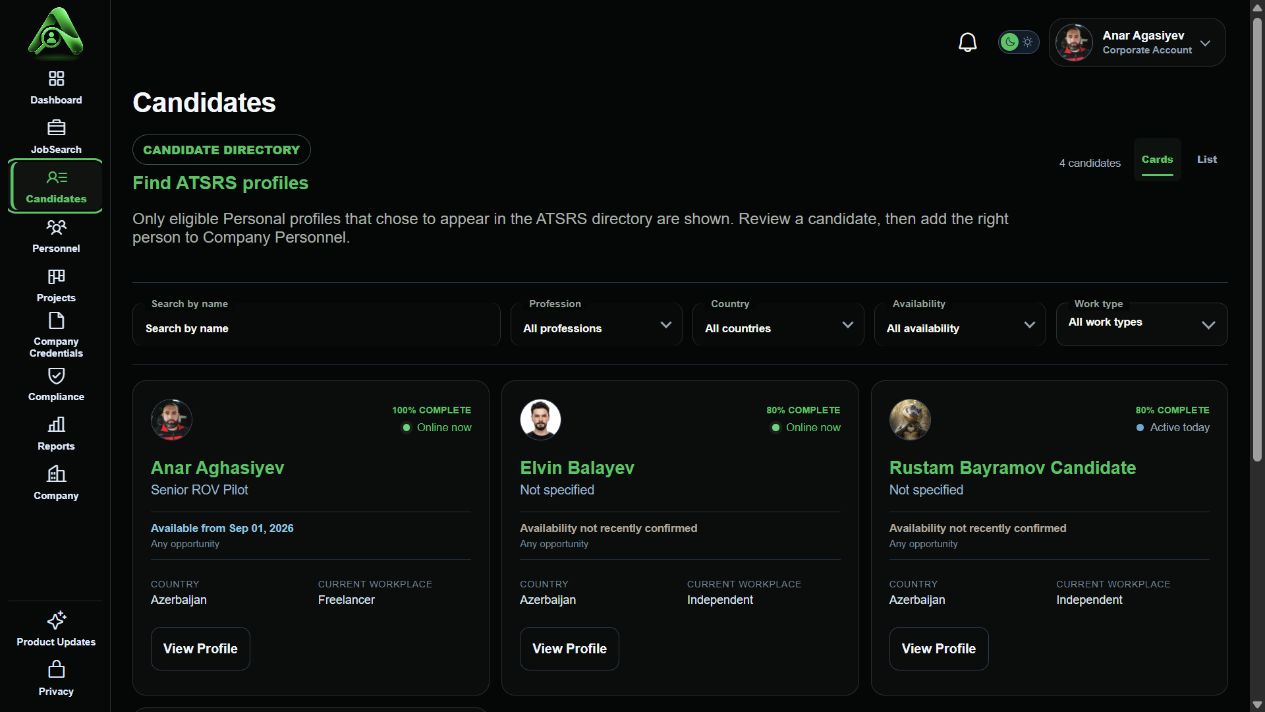Click the Freelancer workplace value

[346, 600]
